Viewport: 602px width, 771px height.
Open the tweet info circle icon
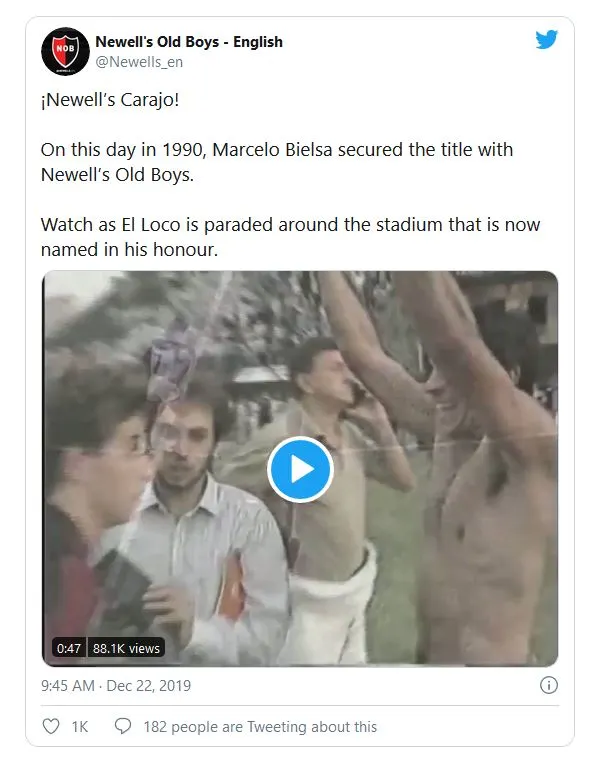coord(548,686)
